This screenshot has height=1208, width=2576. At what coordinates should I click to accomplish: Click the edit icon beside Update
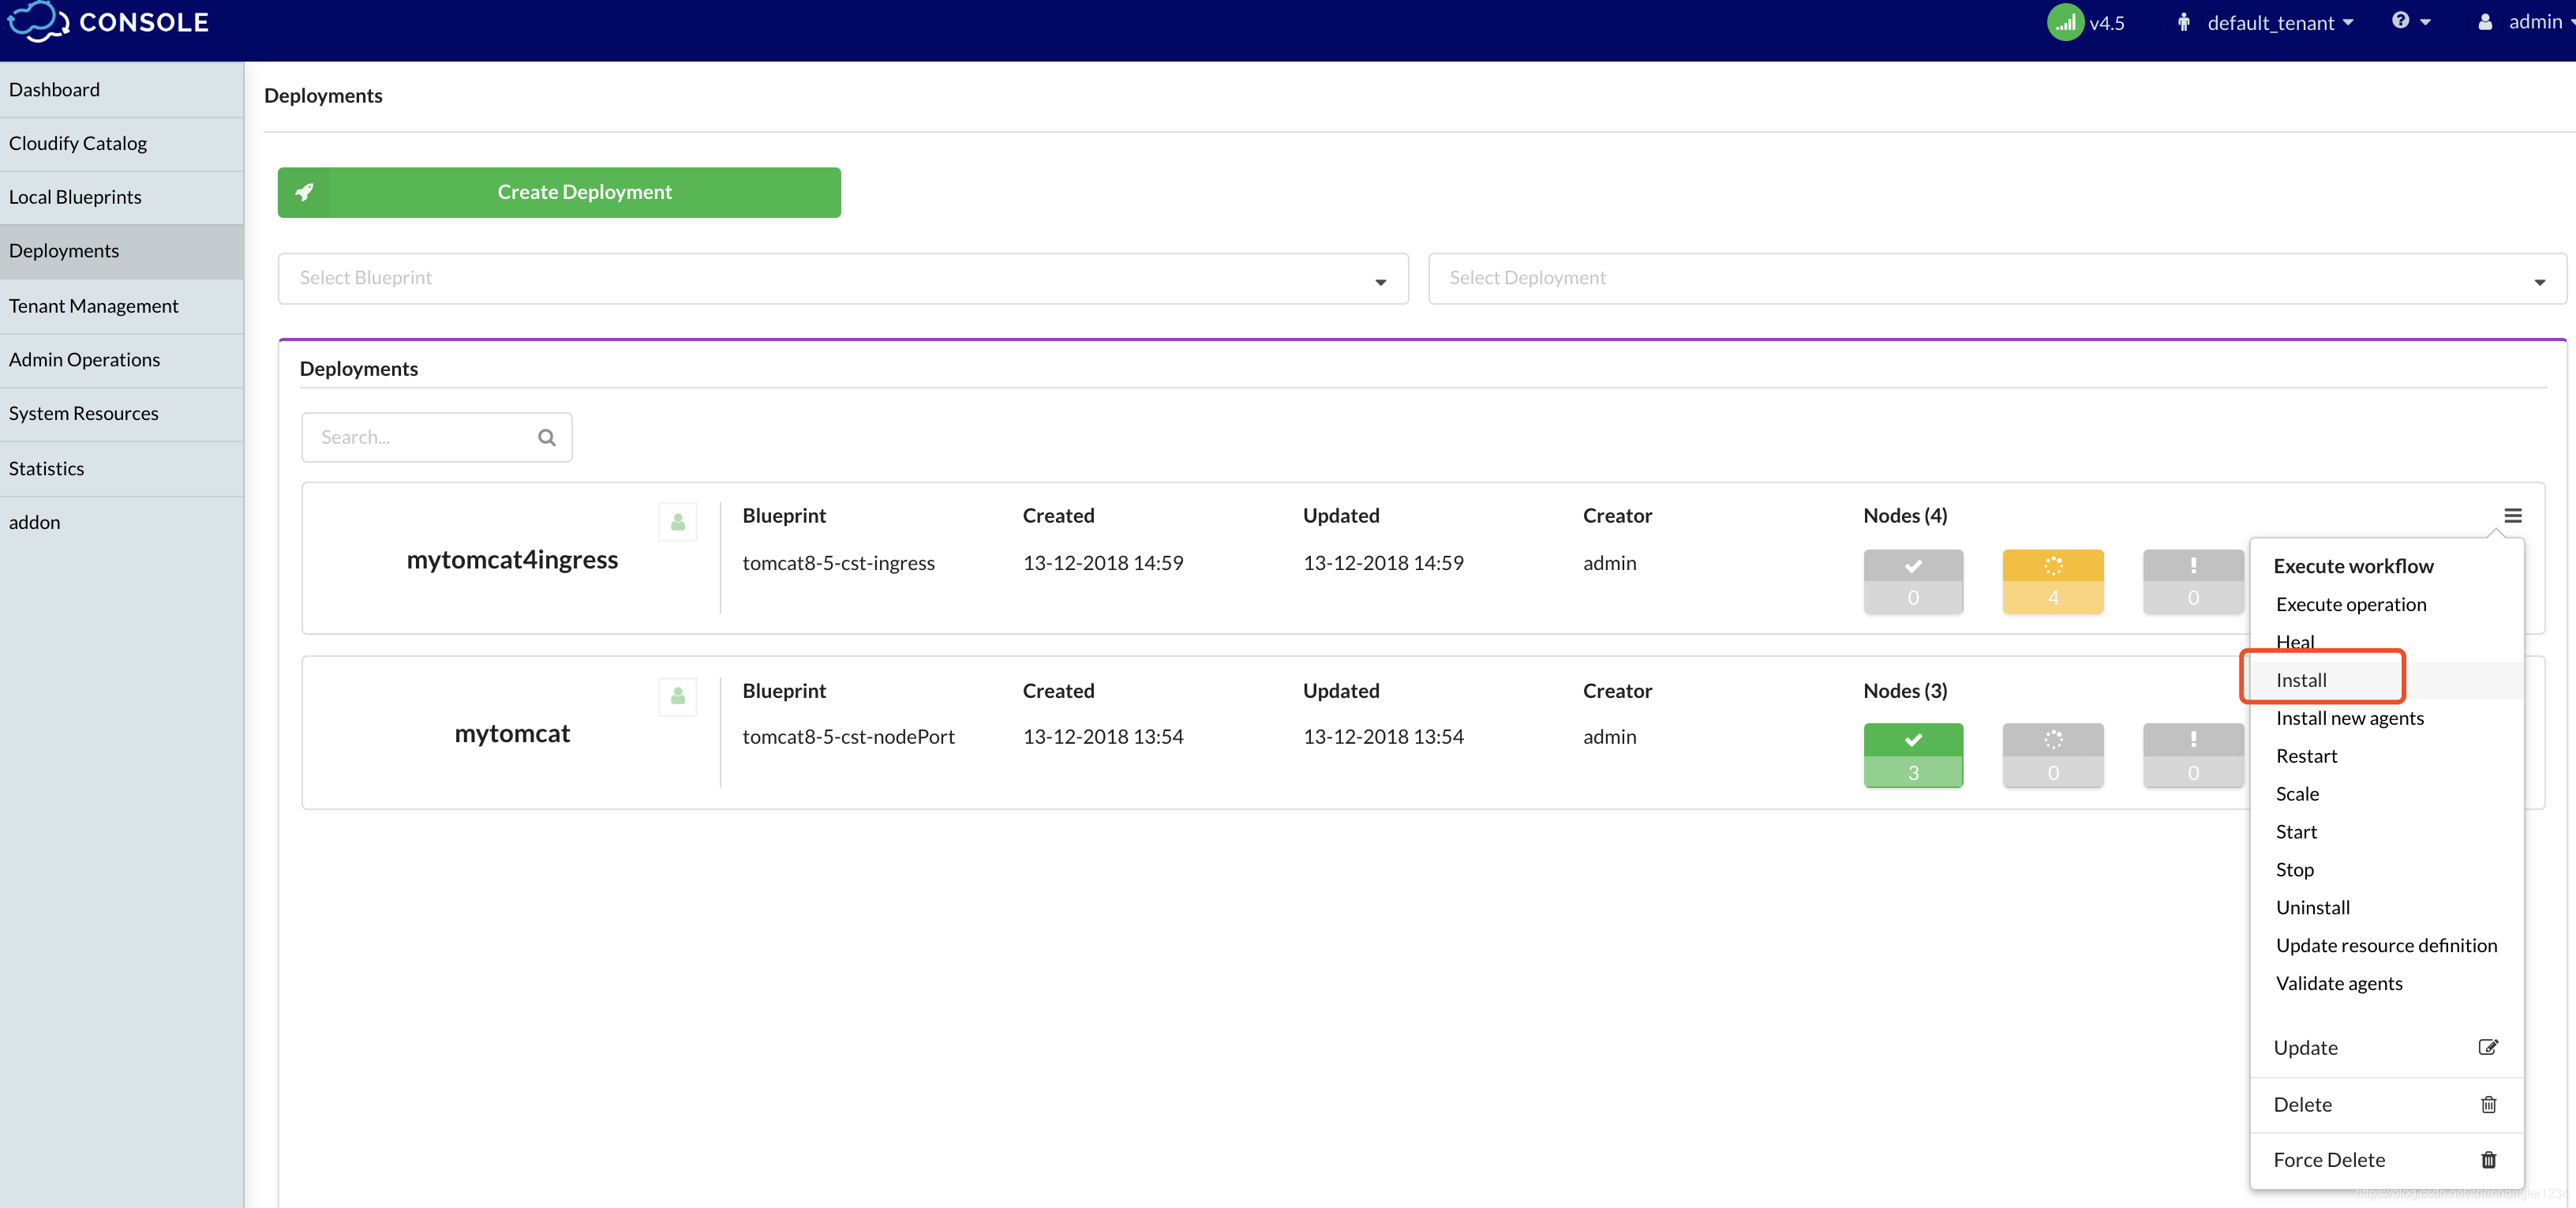pyautogui.click(x=2487, y=1047)
